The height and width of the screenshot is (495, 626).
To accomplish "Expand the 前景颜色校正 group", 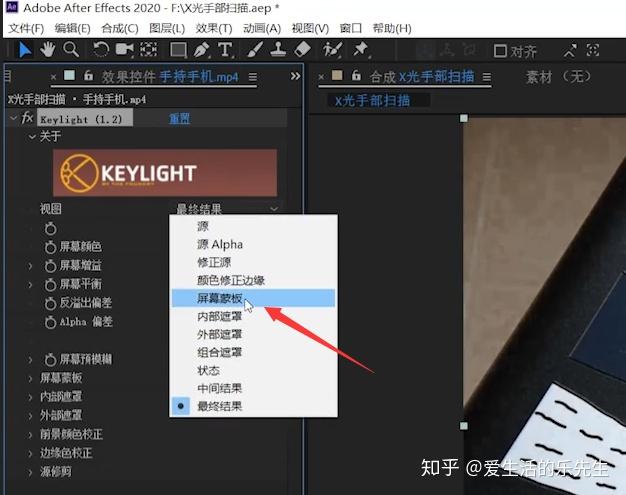I will (x=30, y=435).
